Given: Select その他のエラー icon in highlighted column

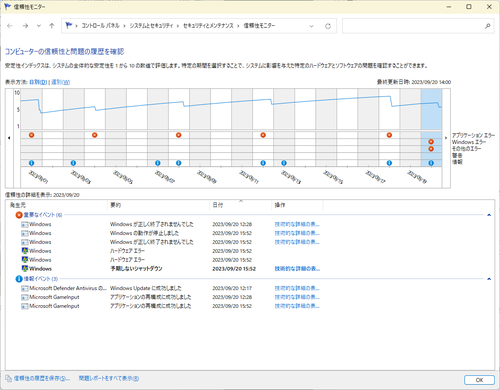Looking at the screenshot, I should (431, 149).
